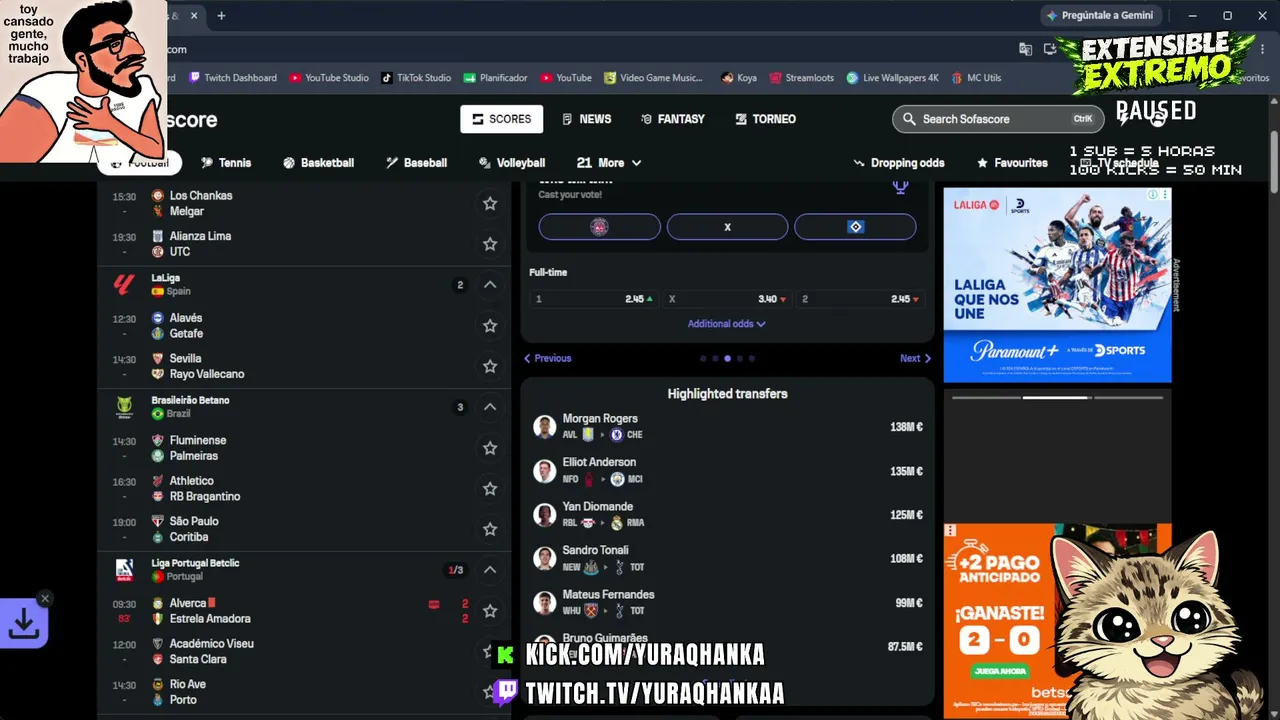Dismiss the download popup with the X
Image resolution: width=1280 pixels, height=720 pixels.
point(44,598)
